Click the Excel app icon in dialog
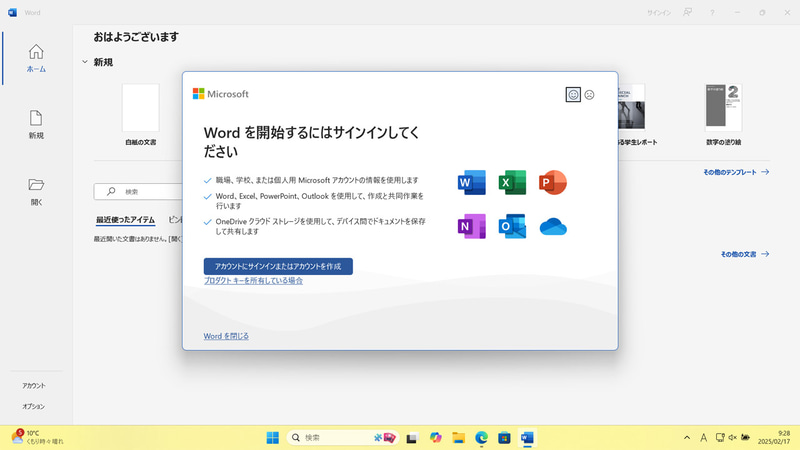Viewport: 800px width, 450px height. tap(512, 183)
